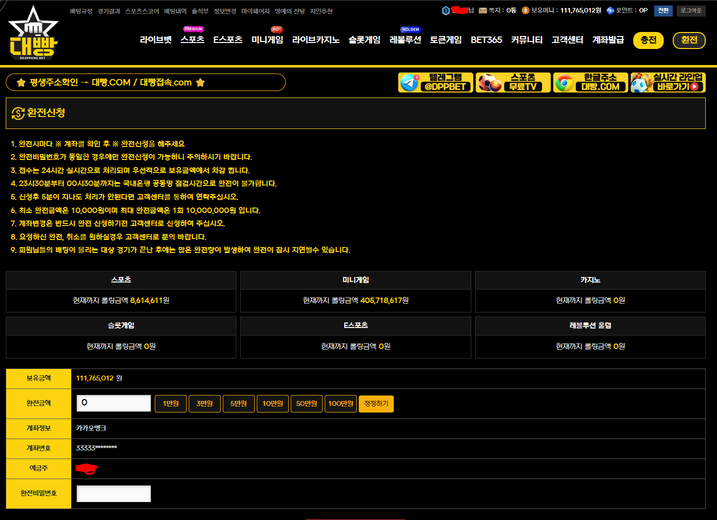Click the 미니게임 rolling amount 405,718,617원
The image size is (717, 520).
384,300
